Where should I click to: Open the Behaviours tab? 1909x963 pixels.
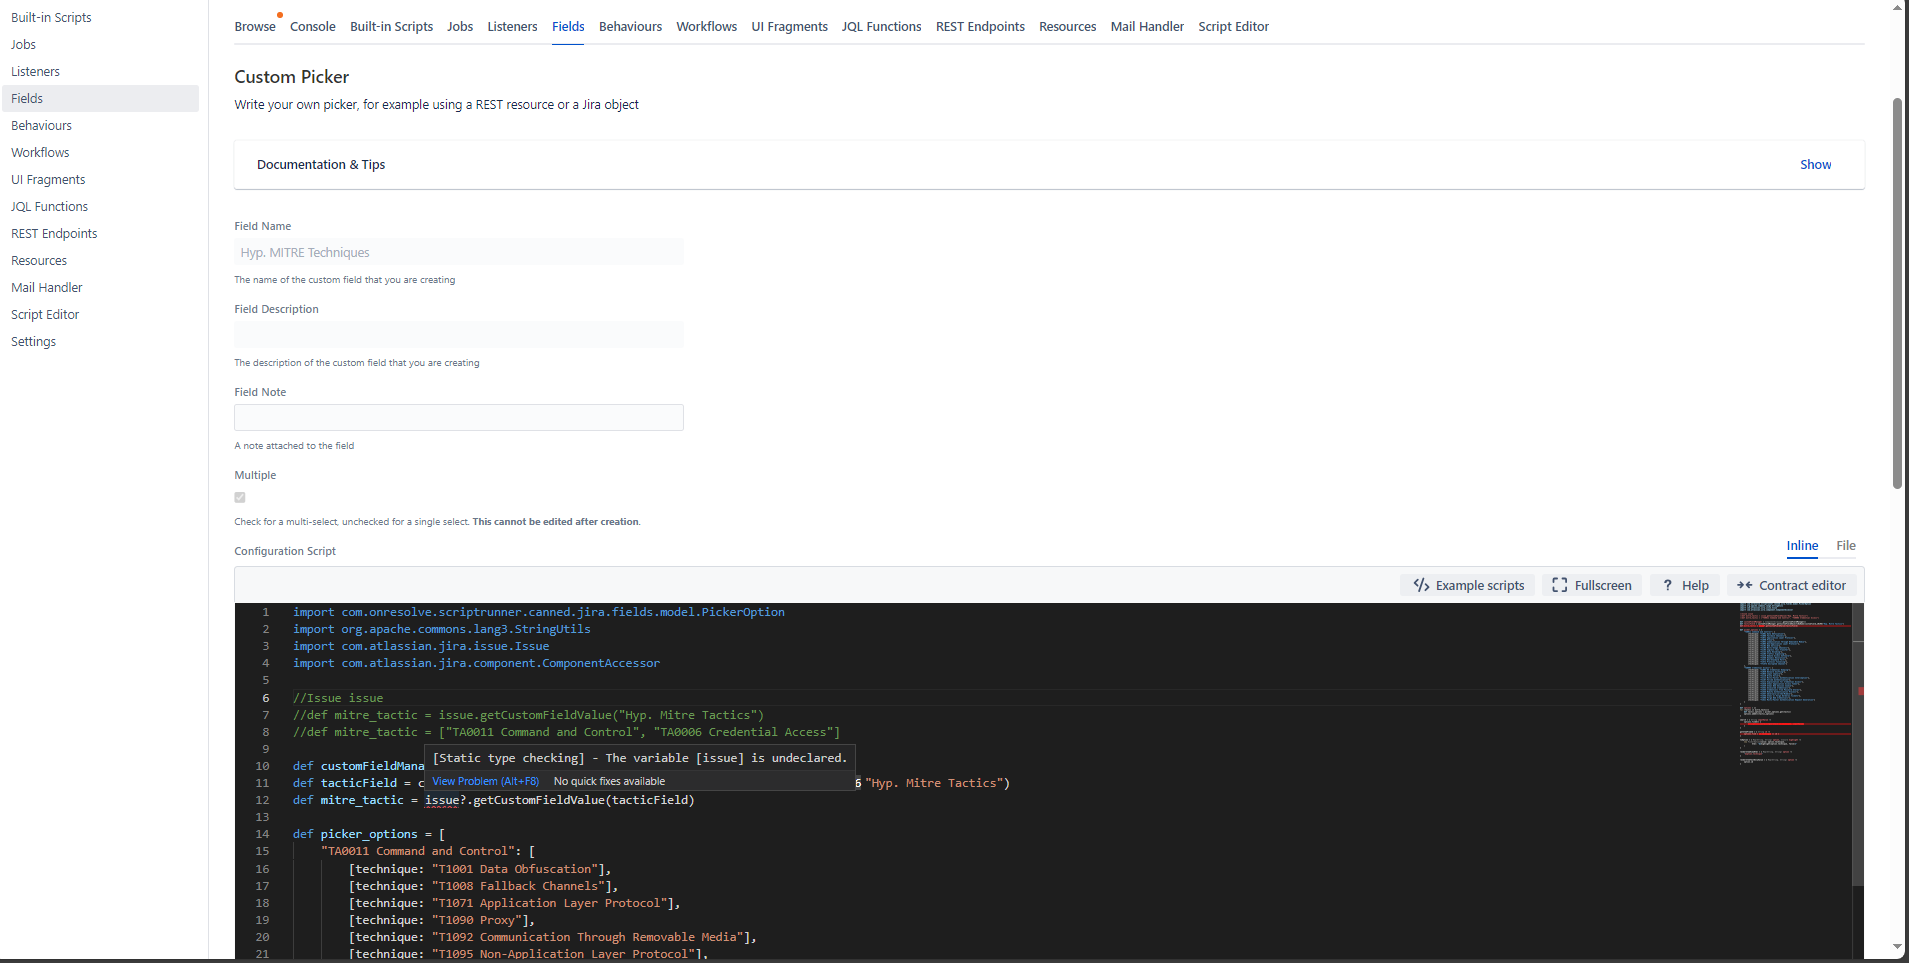[x=630, y=26]
